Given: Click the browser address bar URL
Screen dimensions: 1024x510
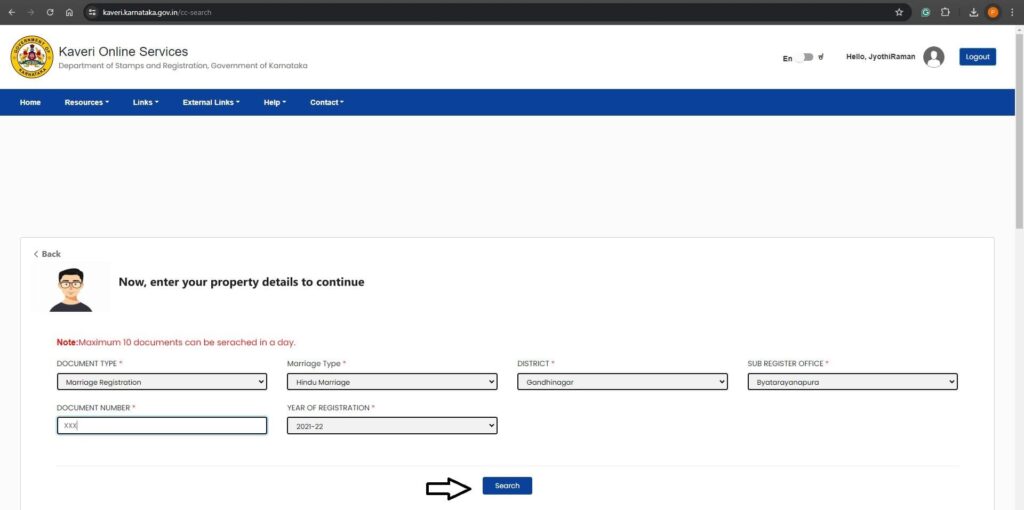Looking at the screenshot, I should pyautogui.click(x=157, y=12).
